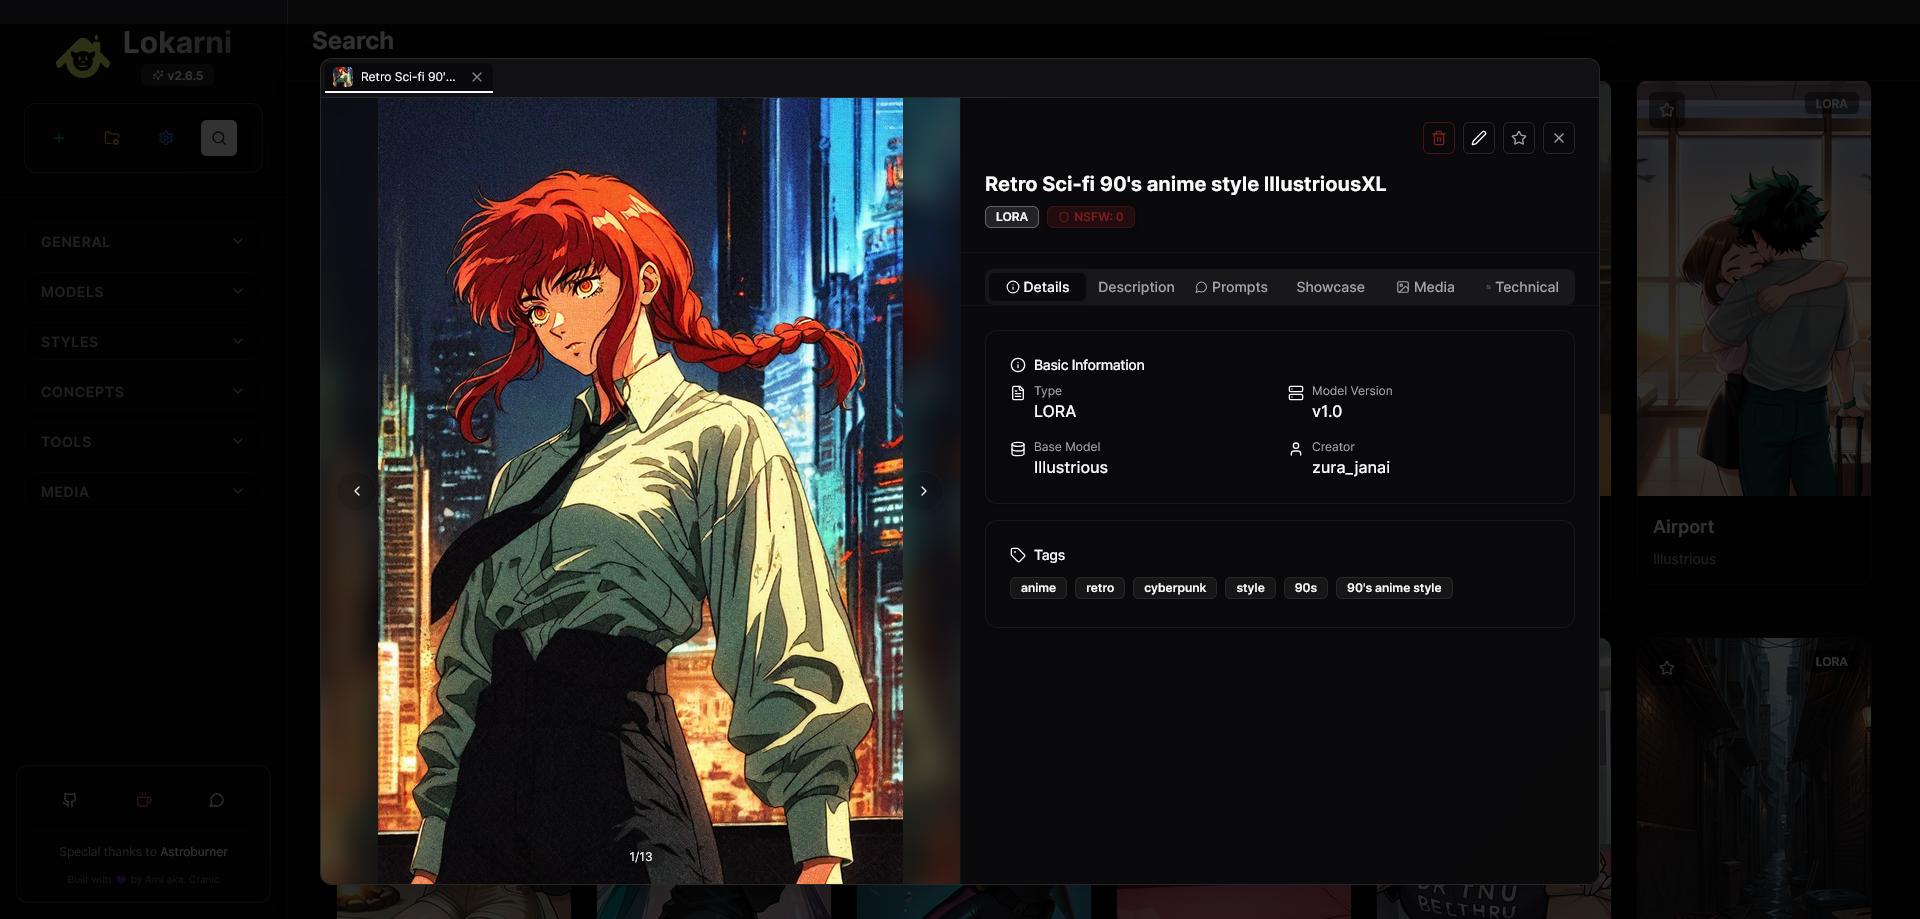Click the Basic Information heading

coord(1089,365)
